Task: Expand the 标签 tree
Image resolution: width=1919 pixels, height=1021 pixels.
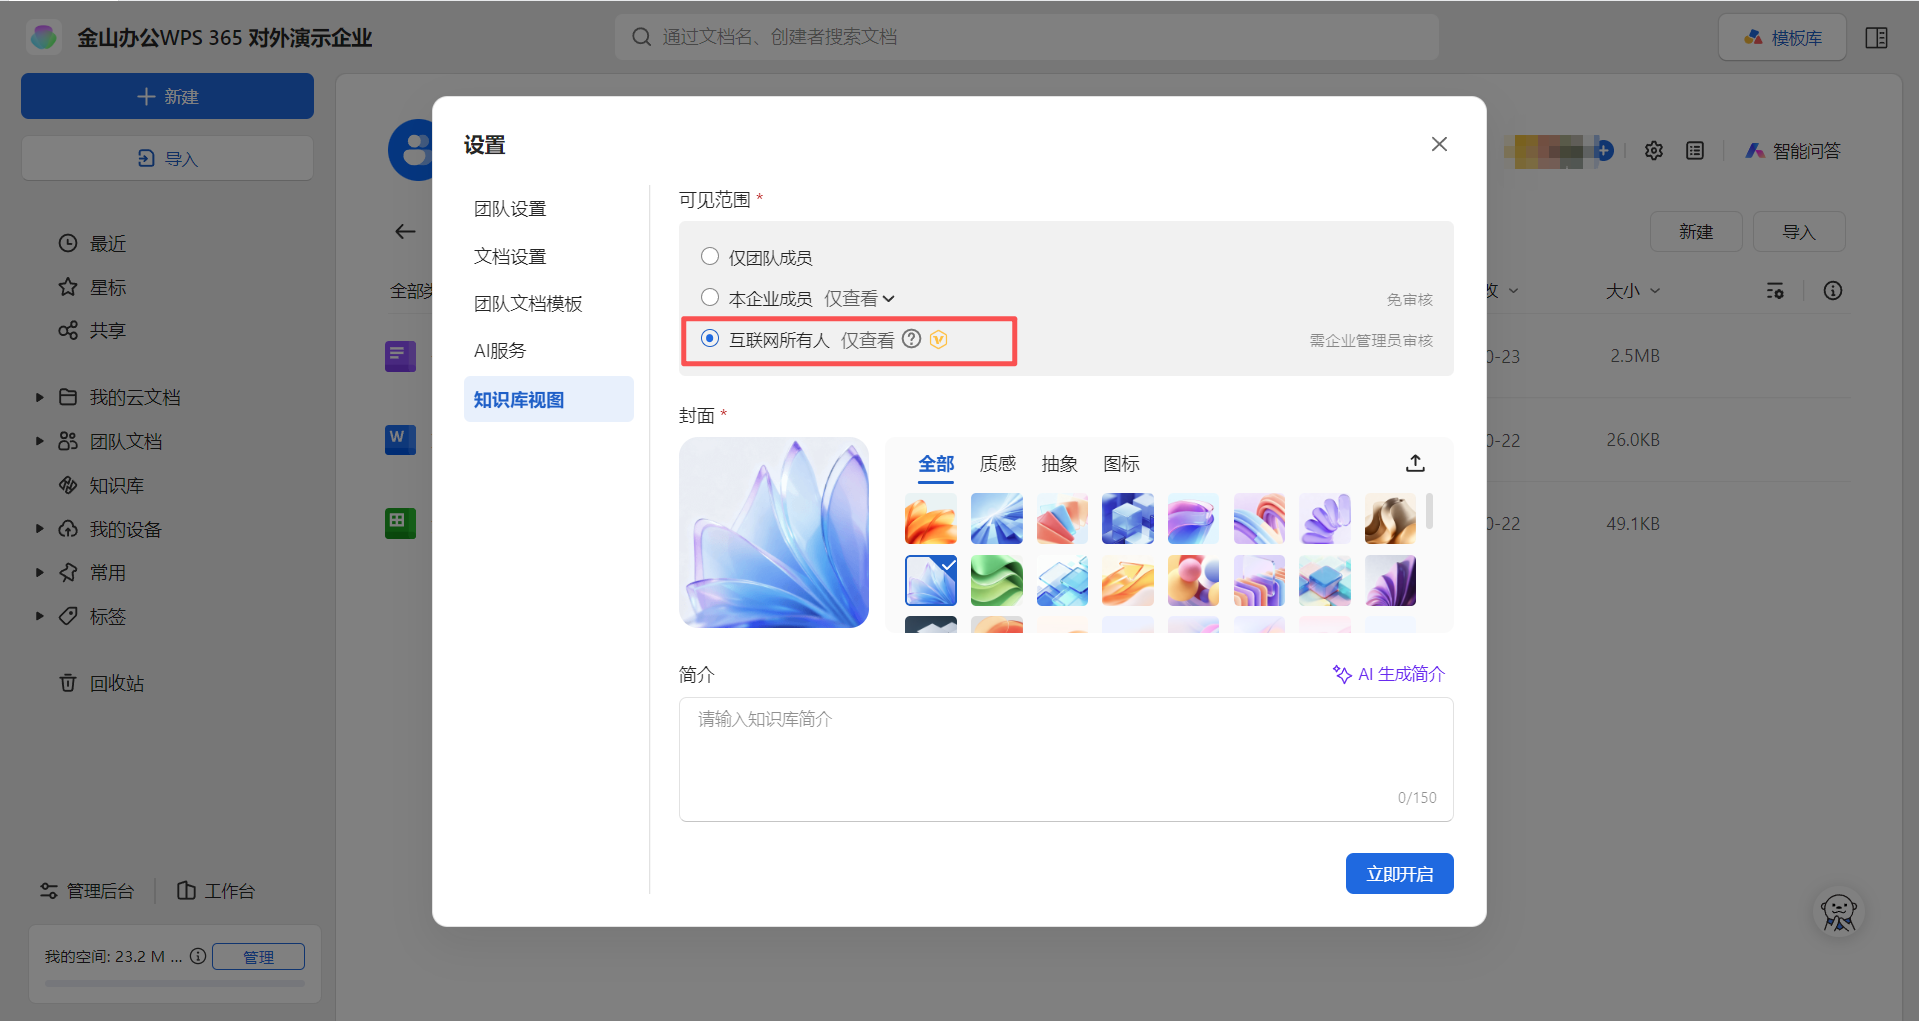Action: click(x=39, y=616)
